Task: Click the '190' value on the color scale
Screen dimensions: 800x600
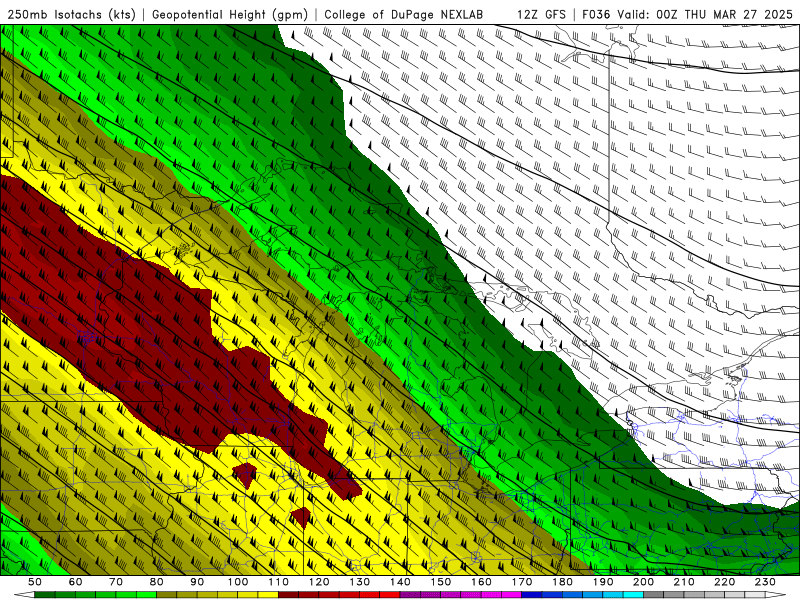Action: point(603,582)
